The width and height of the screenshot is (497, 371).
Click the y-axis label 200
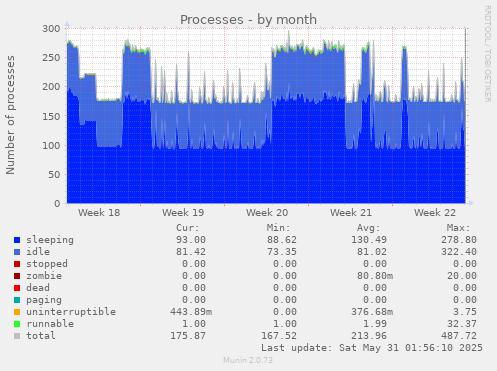point(51,87)
